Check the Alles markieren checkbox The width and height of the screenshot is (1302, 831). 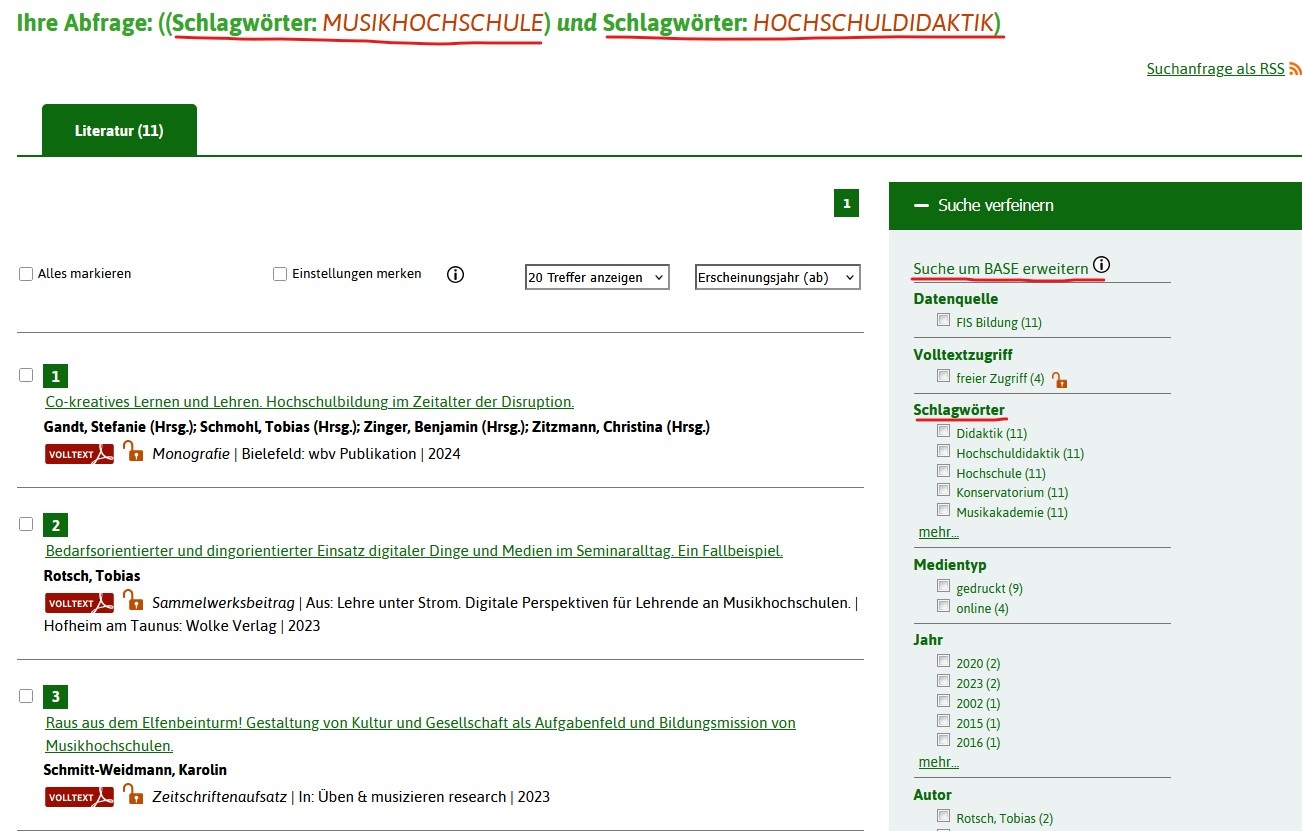27,274
